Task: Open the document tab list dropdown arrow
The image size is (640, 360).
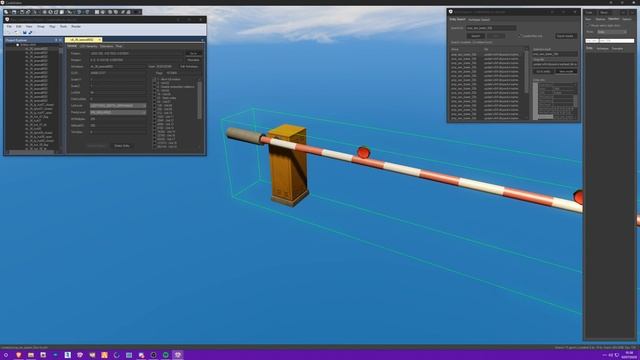Action: click(202, 40)
